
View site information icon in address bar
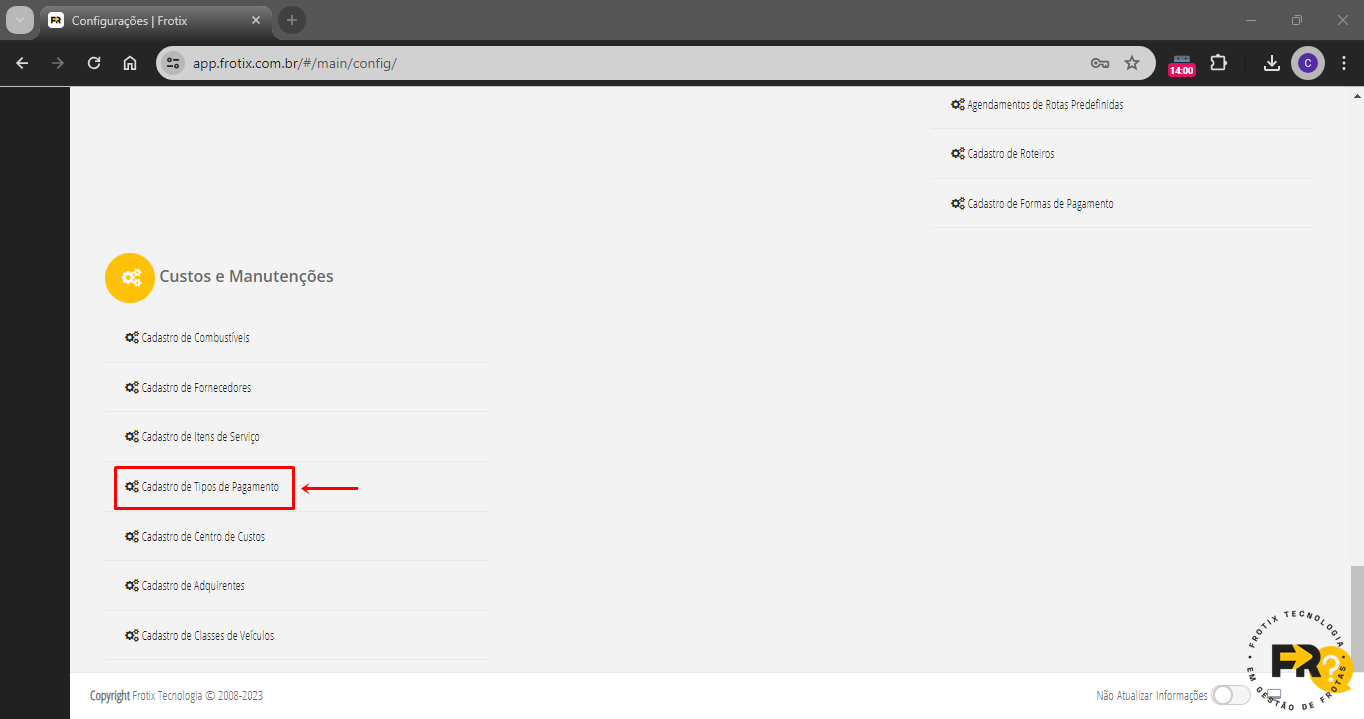pyautogui.click(x=174, y=63)
